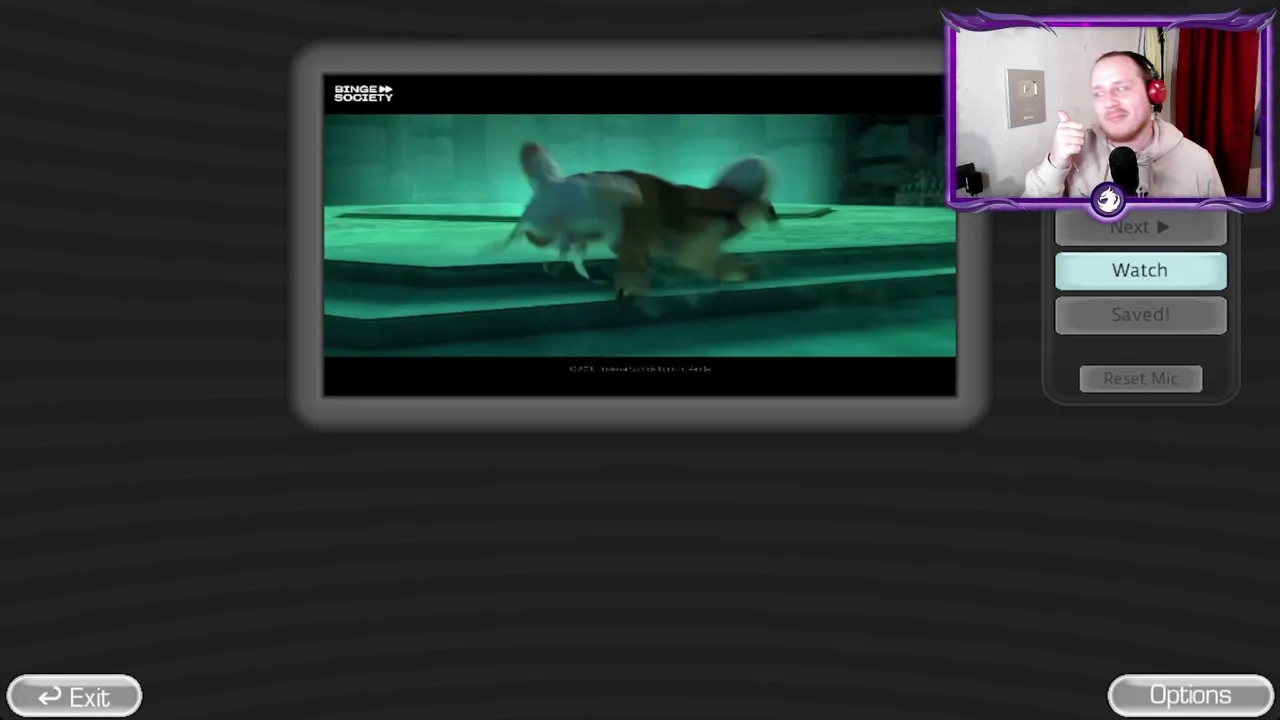Exit the current screen
Screen dimensions: 1280x720
pyautogui.click(x=74, y=697)
